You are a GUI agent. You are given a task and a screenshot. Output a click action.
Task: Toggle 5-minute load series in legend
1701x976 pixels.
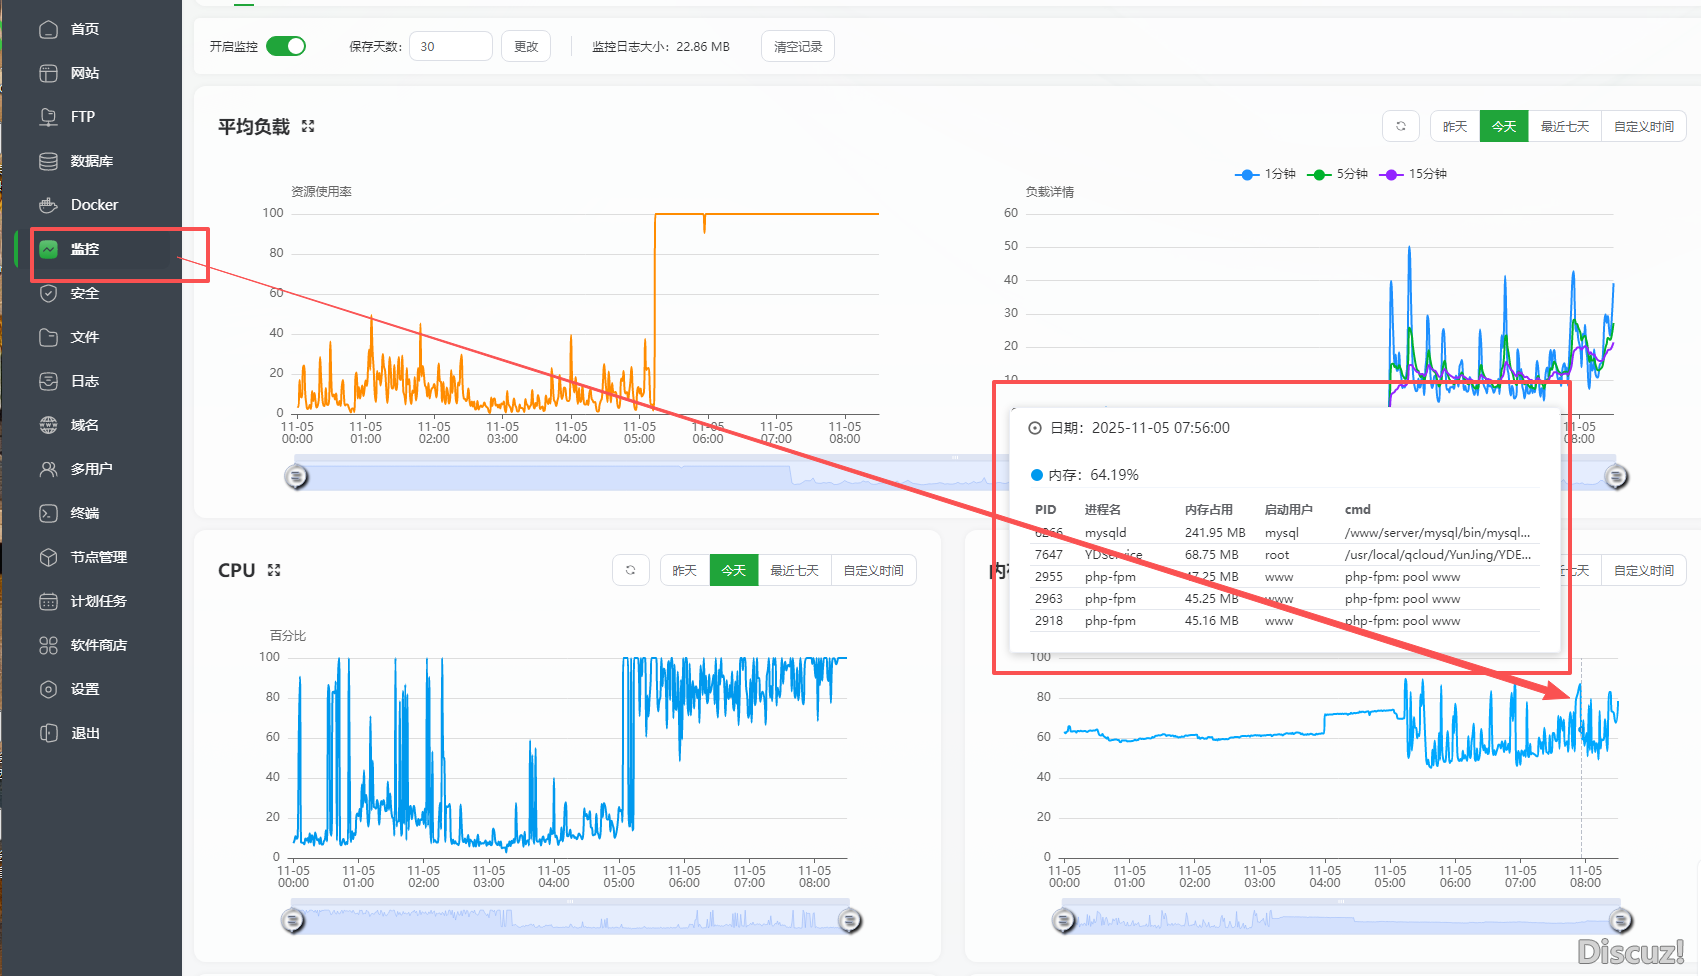[x=1338, y=174]
